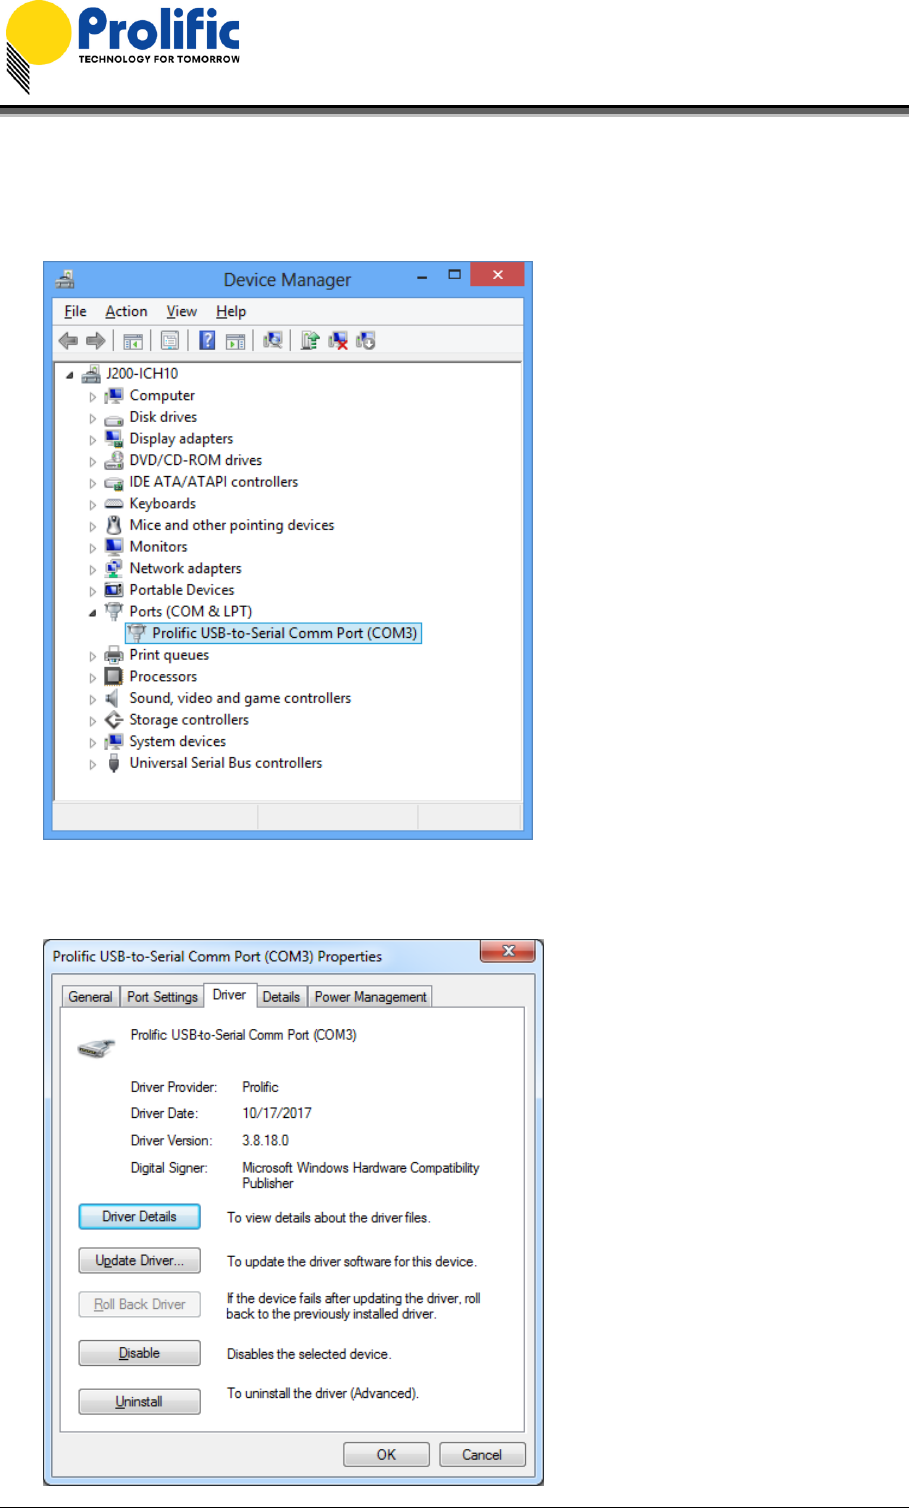The width and height of the screenshot is (909, 1508).
Task: Switch to the Details tab
Action: [x=281, y=997]
